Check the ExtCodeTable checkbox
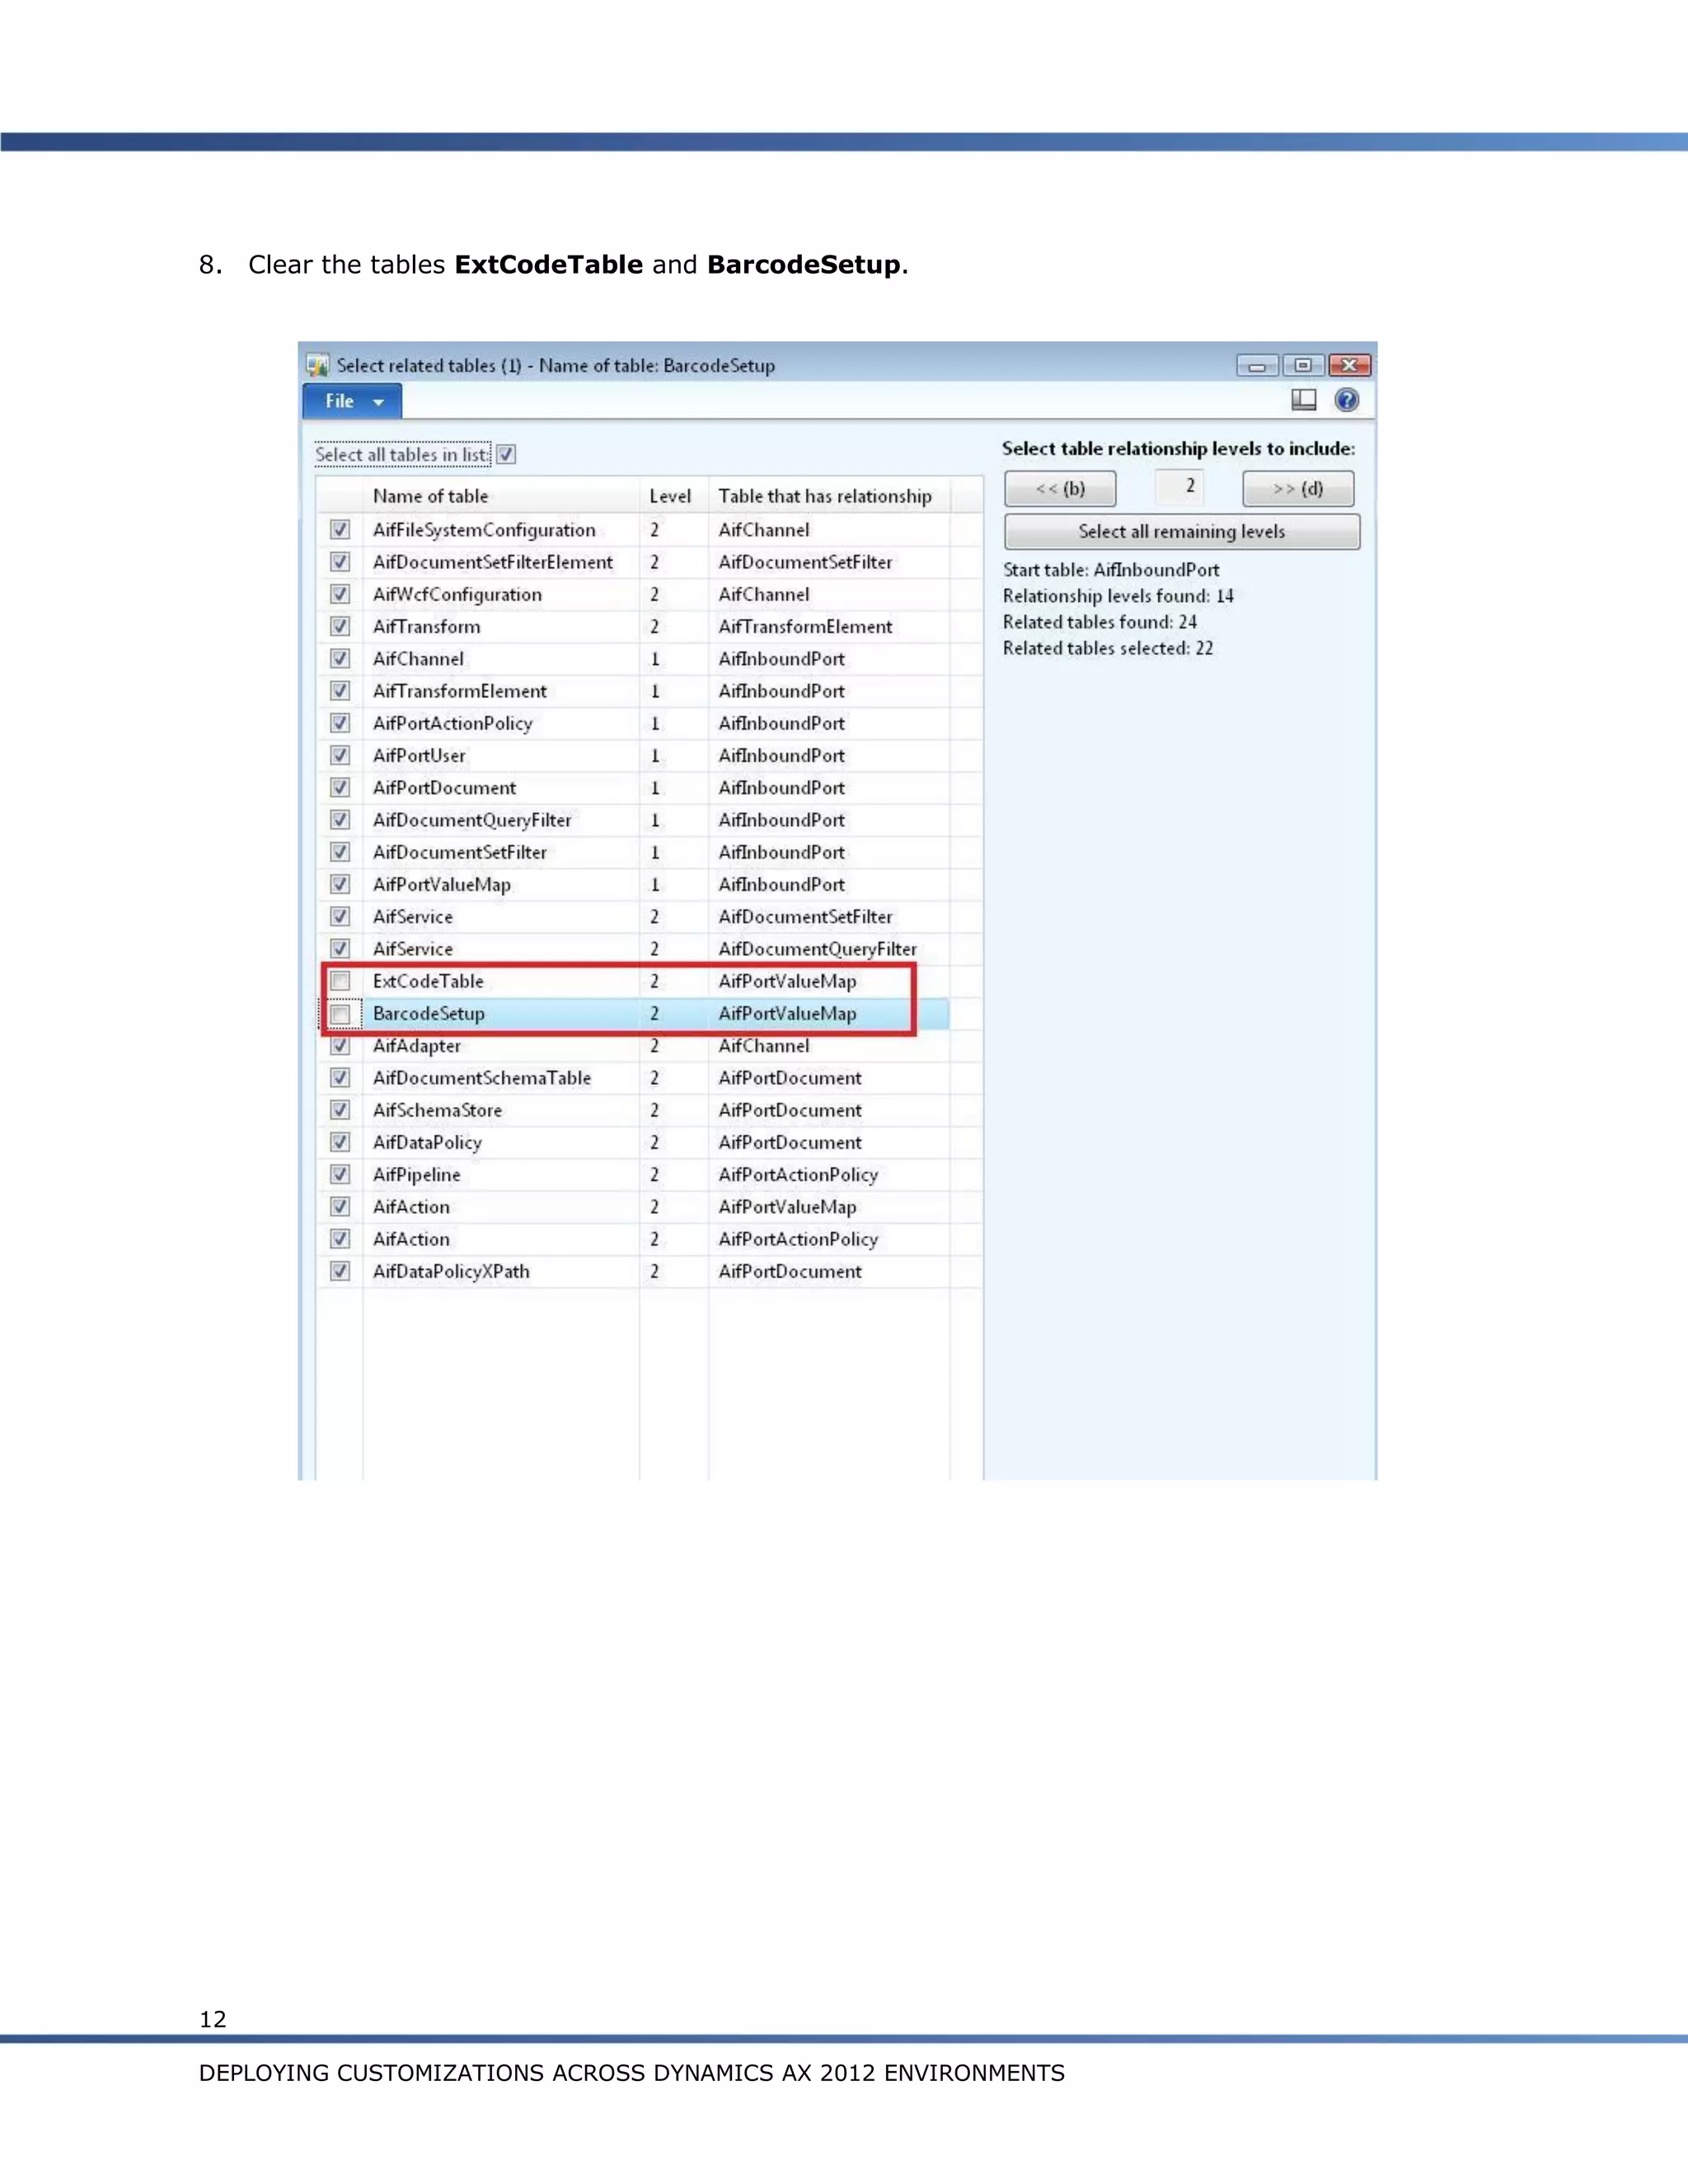The width and height of the screenshot is (1688, 2184). pos(340,981)
